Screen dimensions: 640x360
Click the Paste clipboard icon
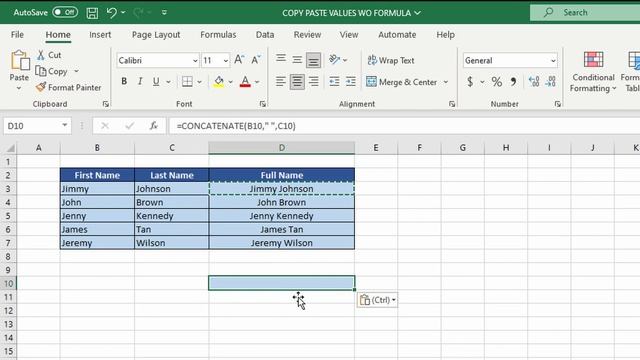[x=20, y=60]
